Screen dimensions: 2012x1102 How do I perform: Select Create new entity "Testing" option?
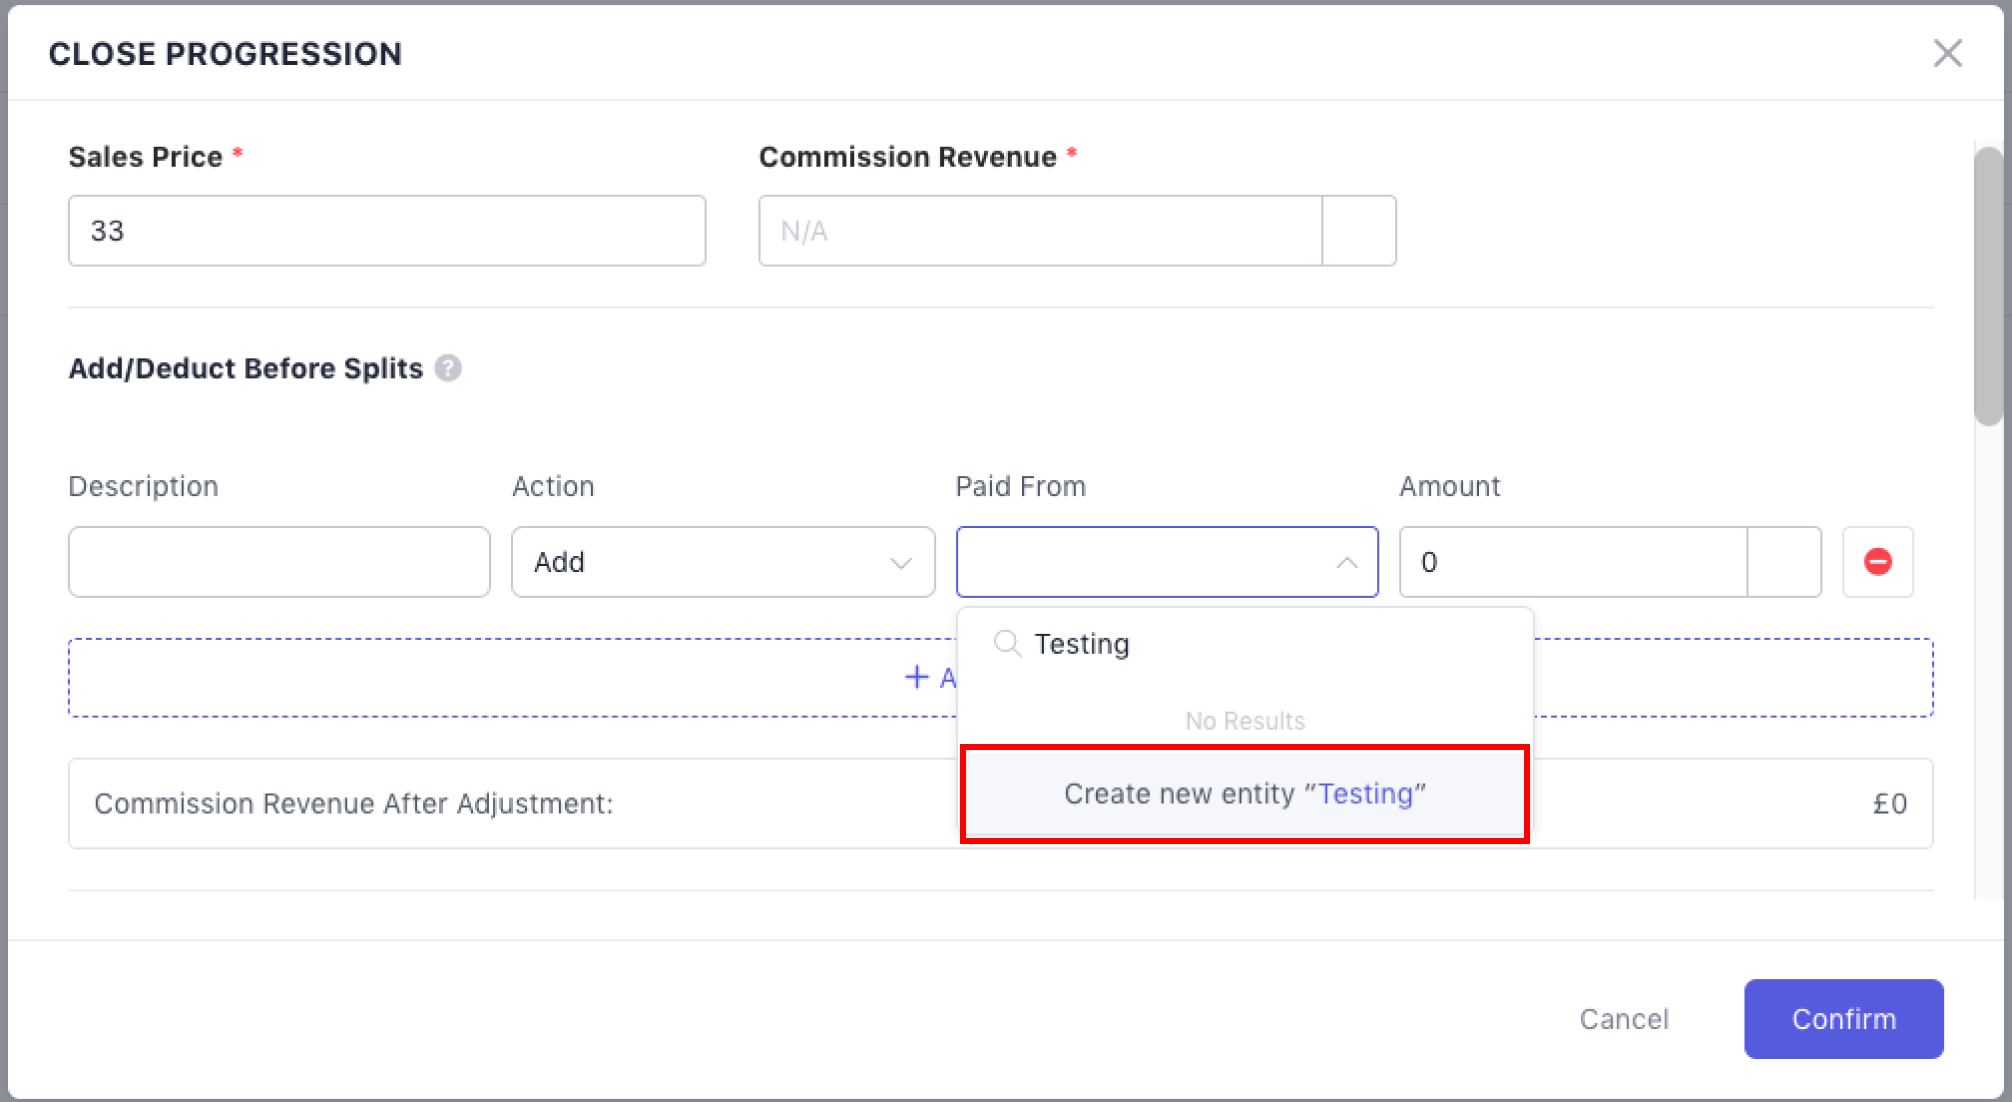point(1244,794)
